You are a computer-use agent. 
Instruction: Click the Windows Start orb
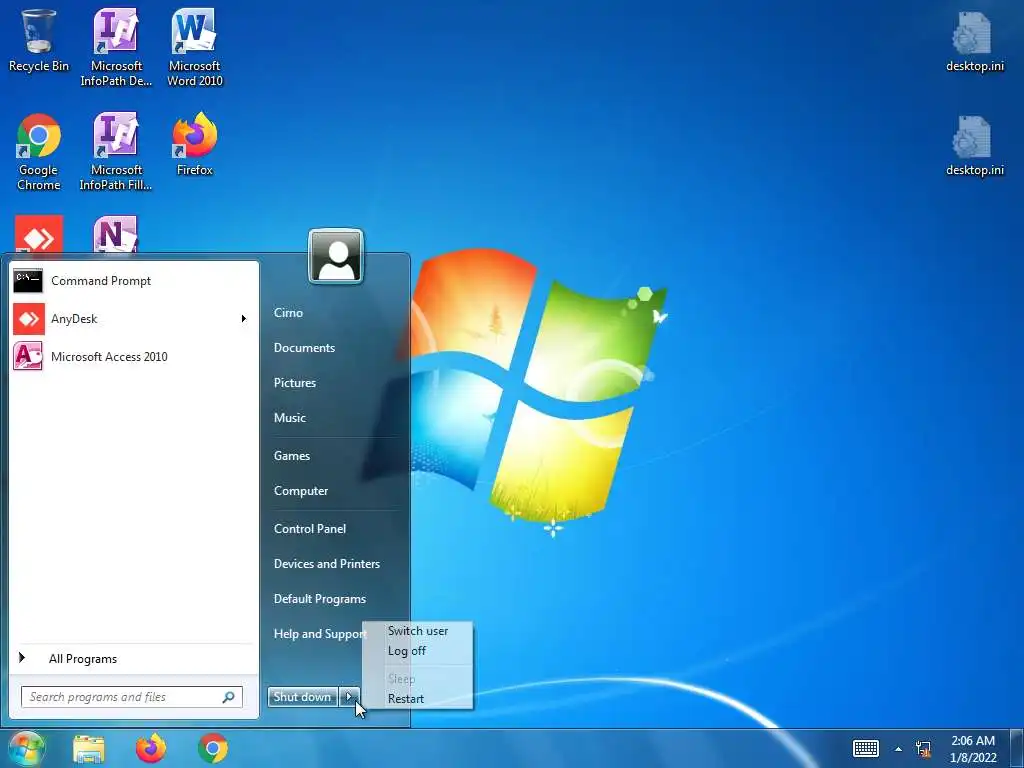pos(25,748)
